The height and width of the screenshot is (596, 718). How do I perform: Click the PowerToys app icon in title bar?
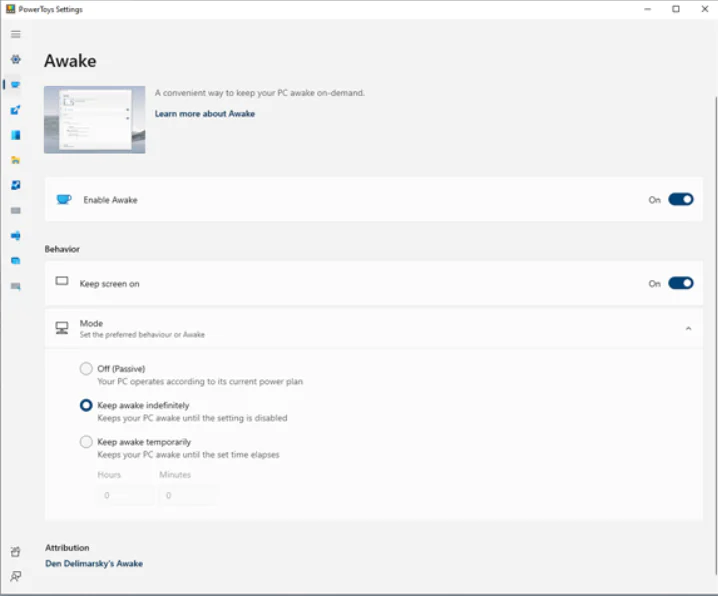click(10, 9)
